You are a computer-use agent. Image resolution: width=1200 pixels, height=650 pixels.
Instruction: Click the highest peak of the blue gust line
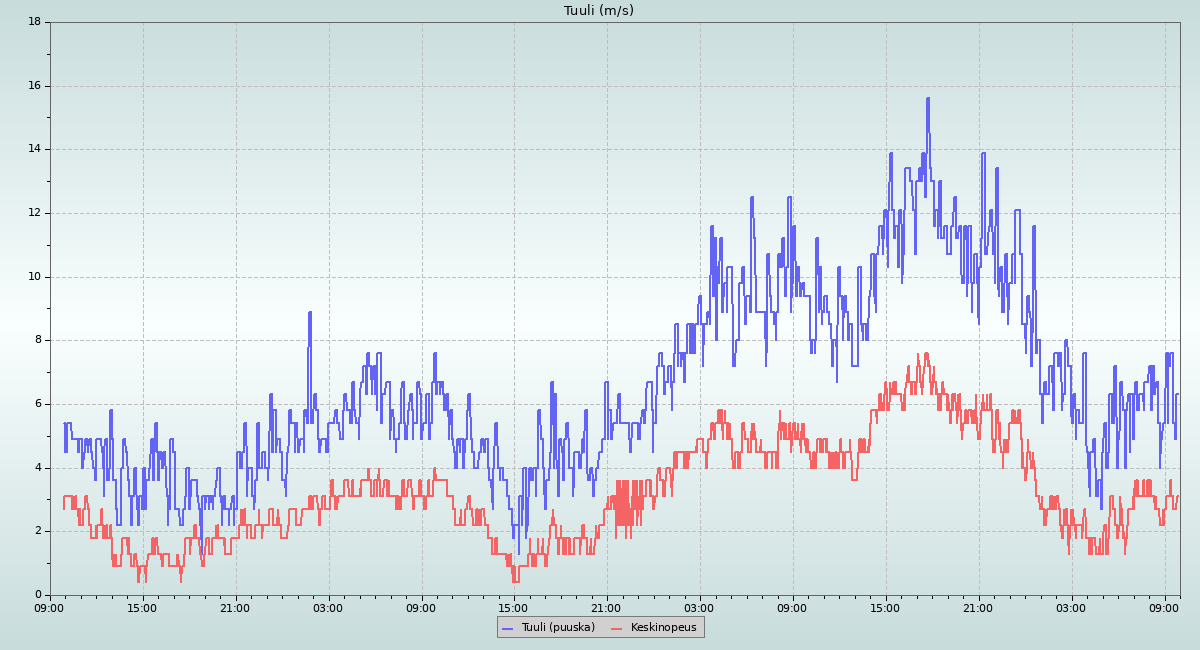[927, 98]
